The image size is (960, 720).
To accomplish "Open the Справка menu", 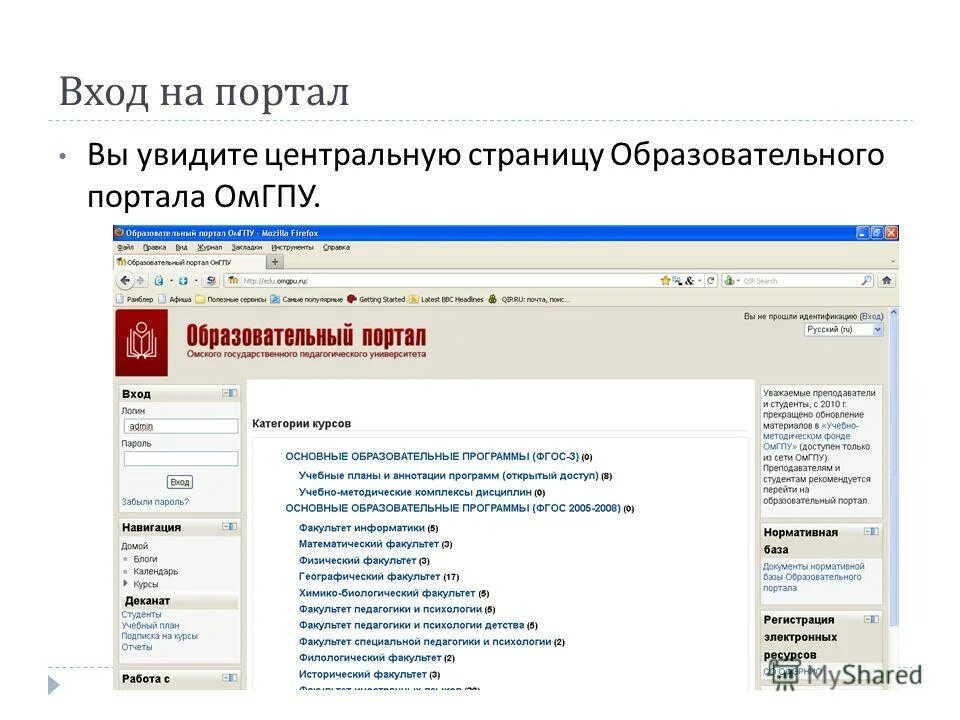I will 336,247.
